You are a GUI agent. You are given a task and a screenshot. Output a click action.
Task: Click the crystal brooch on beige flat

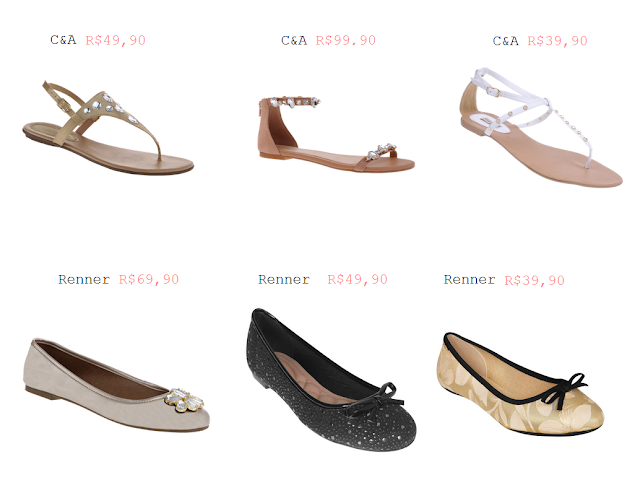(184, 400)
